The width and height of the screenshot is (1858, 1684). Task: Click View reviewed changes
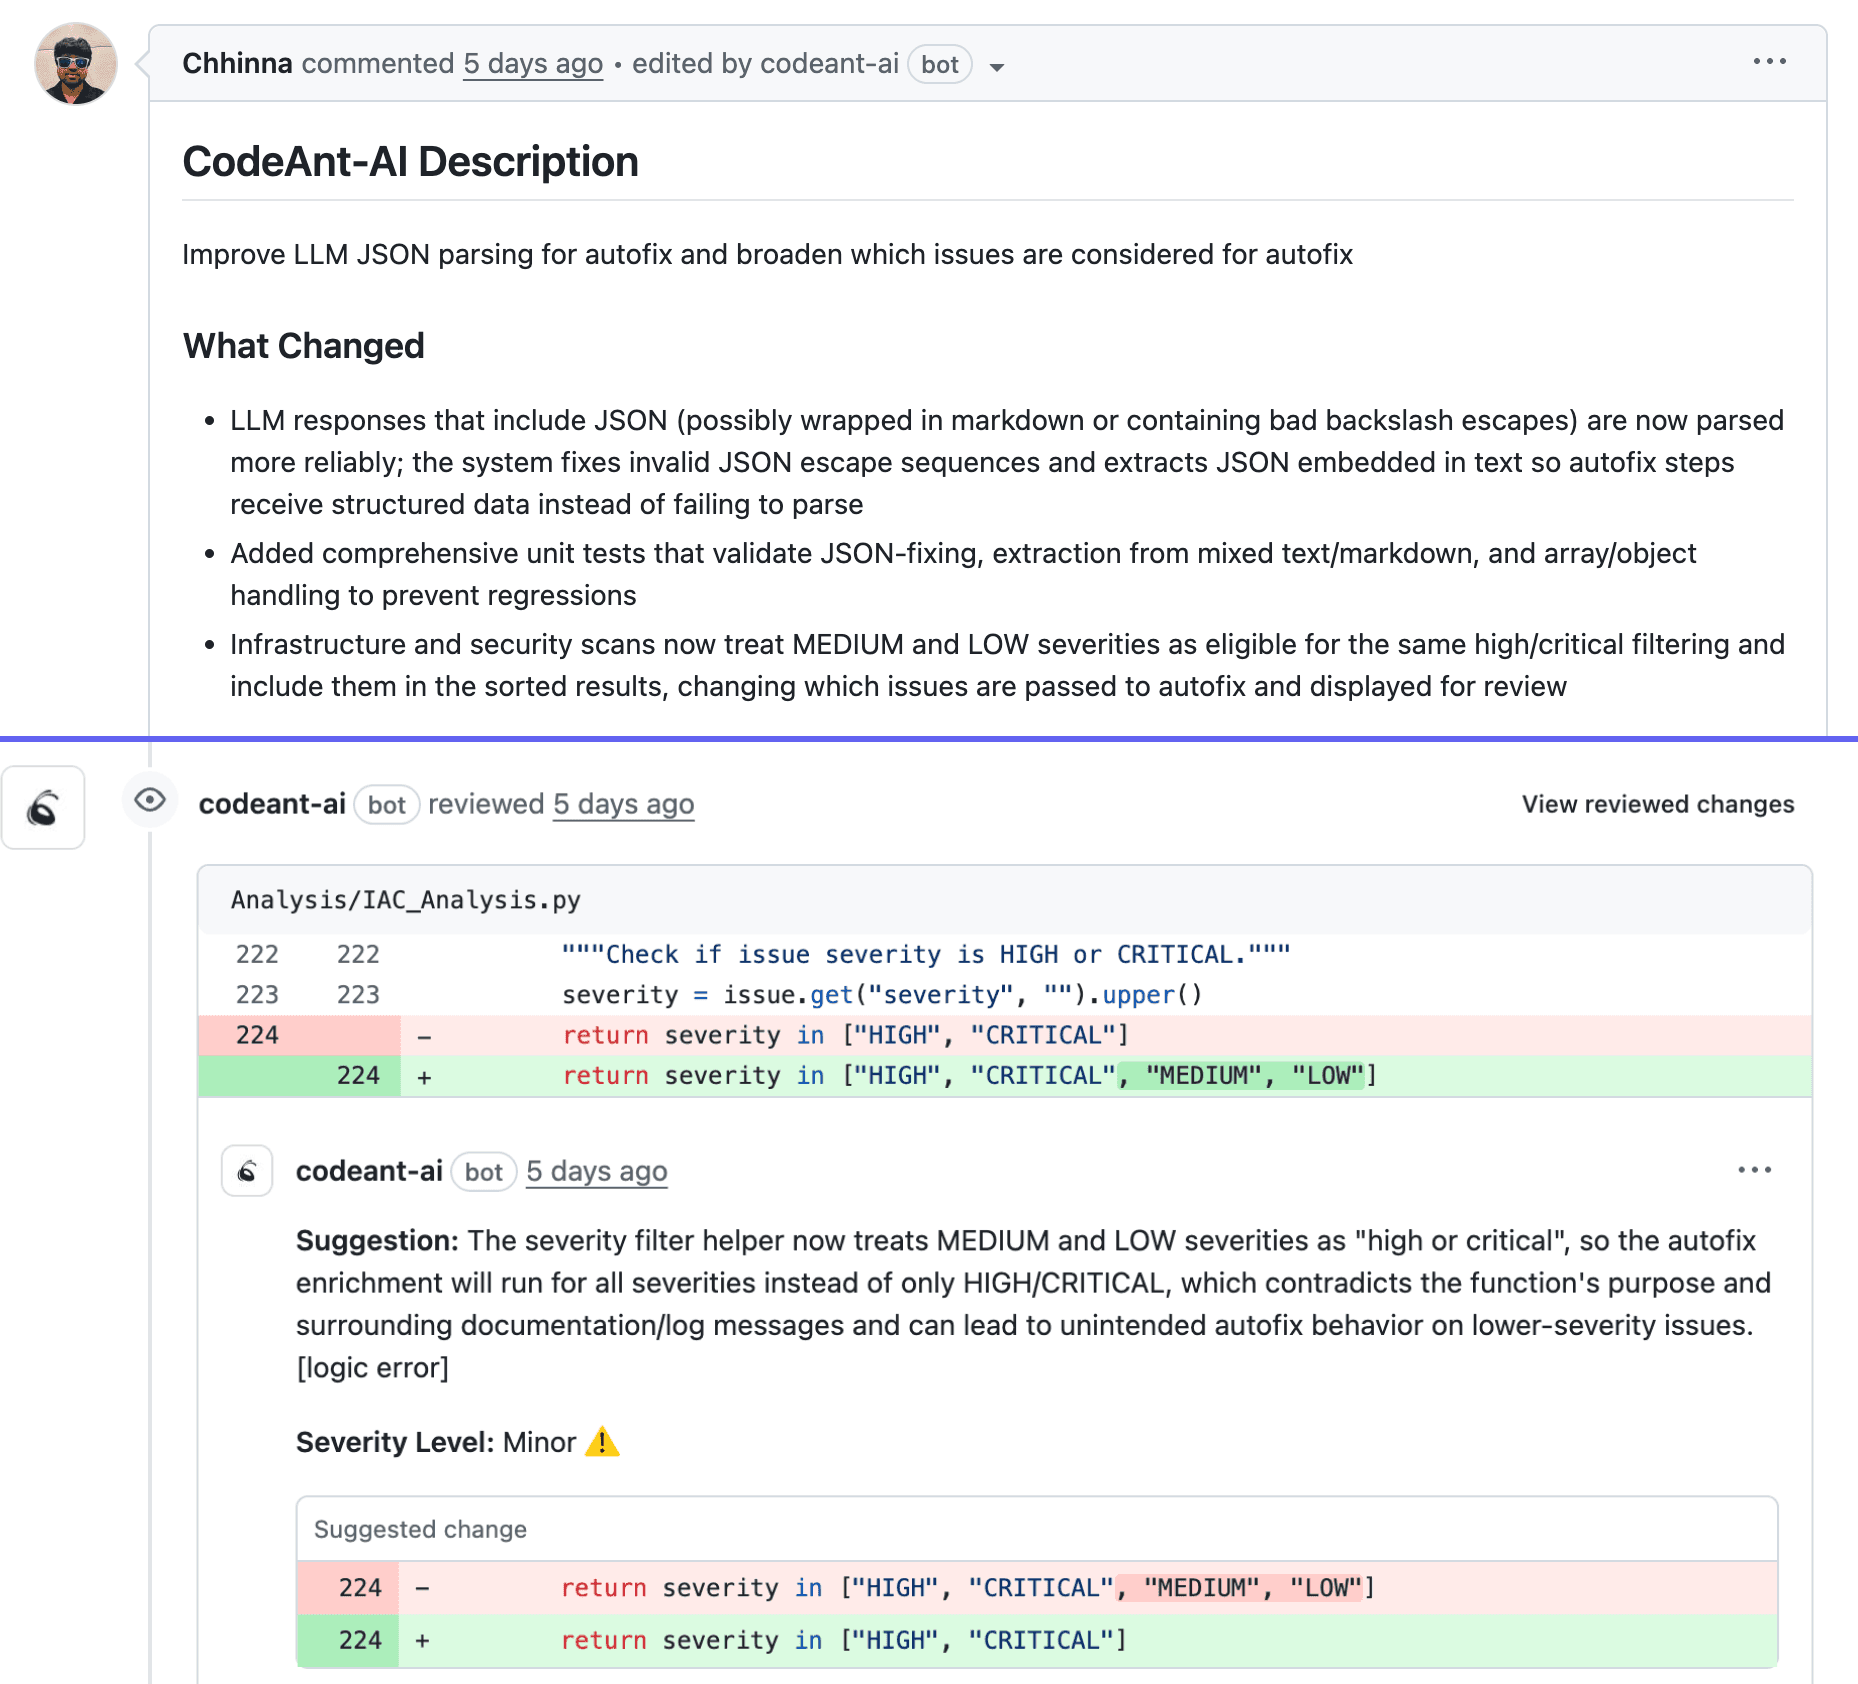(x=1658, y=804)
